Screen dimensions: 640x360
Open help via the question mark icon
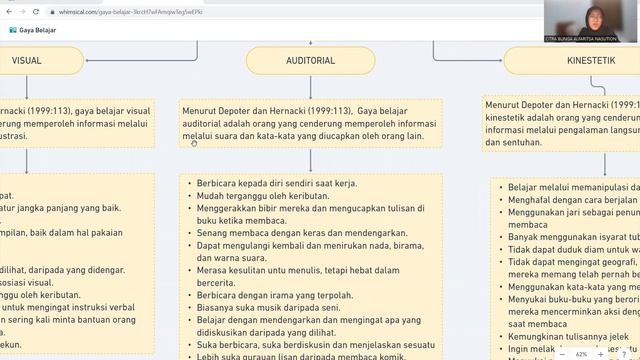pos(624,354)
